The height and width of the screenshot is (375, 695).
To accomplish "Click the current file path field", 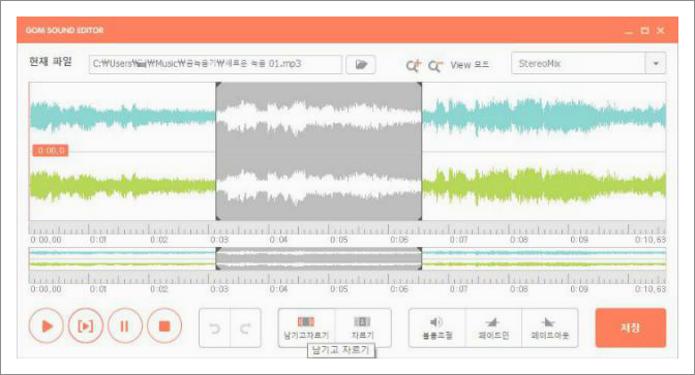I will point(215,64).
